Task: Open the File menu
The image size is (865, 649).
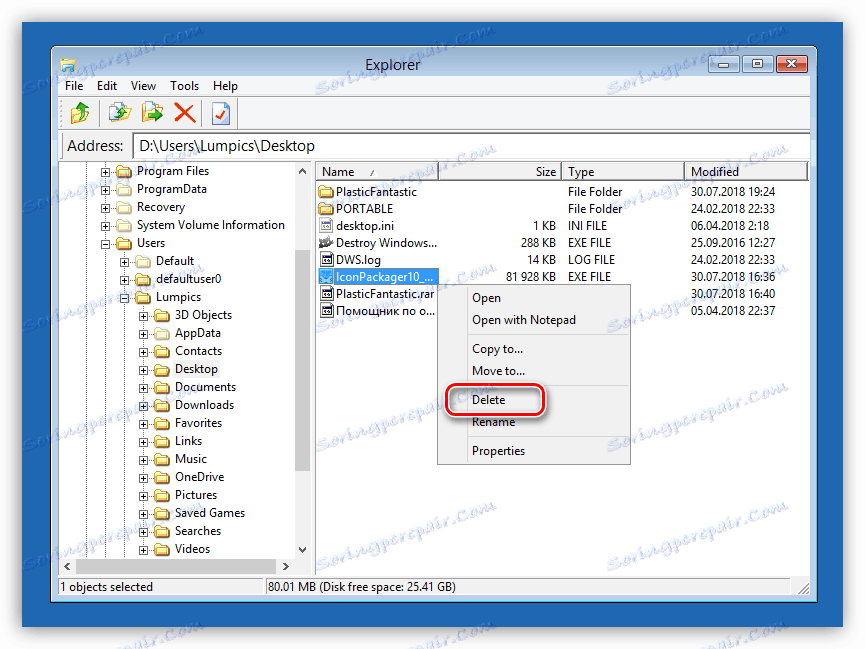Action: point(74,86)
